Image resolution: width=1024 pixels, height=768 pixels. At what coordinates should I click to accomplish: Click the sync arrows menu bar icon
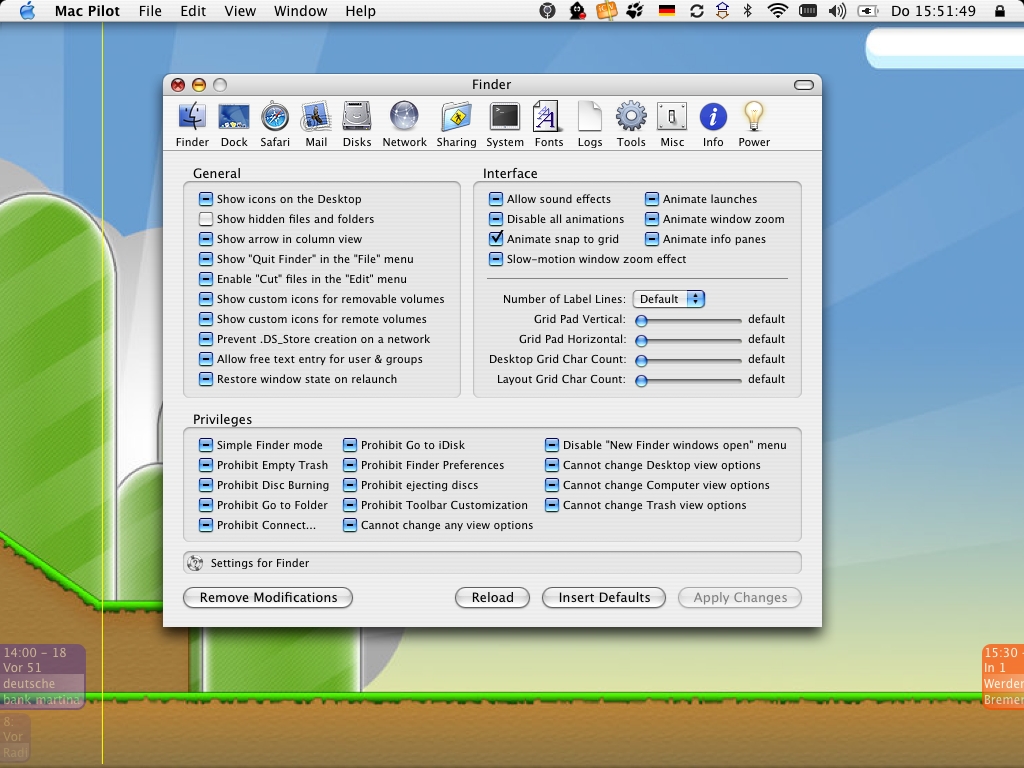[697, 10]
